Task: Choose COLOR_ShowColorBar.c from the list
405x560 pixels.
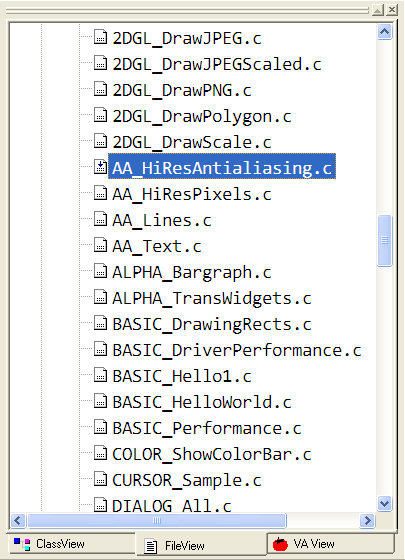Action: click(x=212, y=454)
